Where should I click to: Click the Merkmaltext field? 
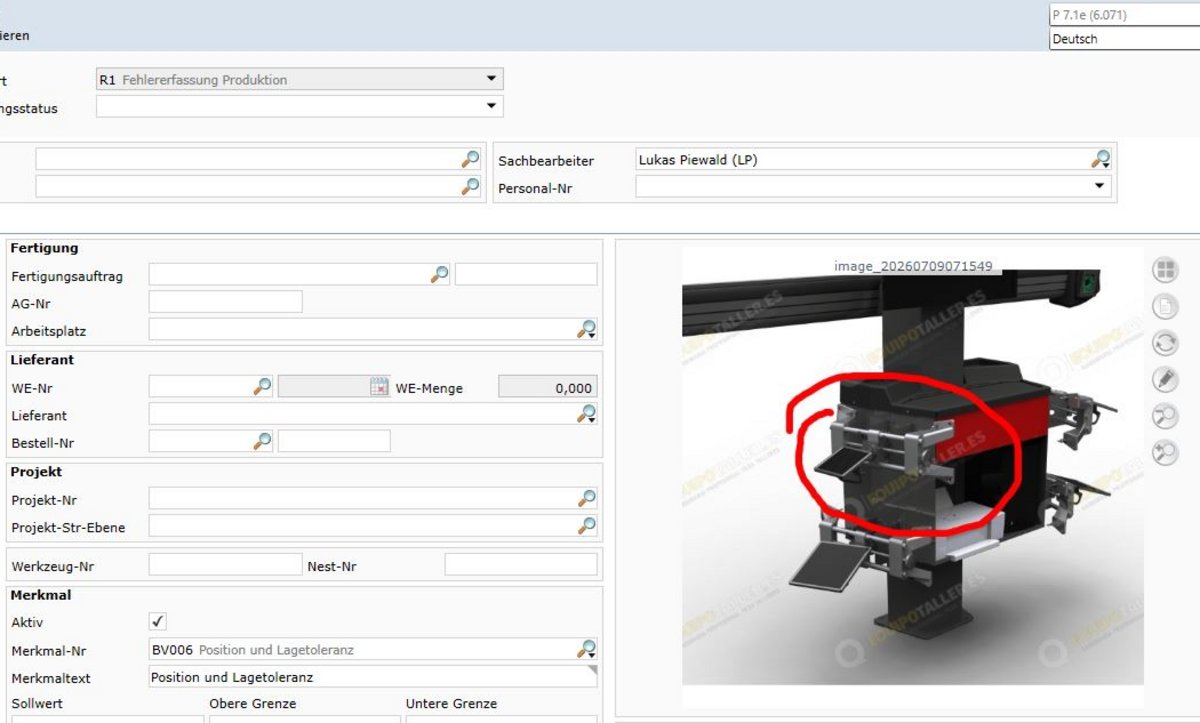tap(373, 677)
